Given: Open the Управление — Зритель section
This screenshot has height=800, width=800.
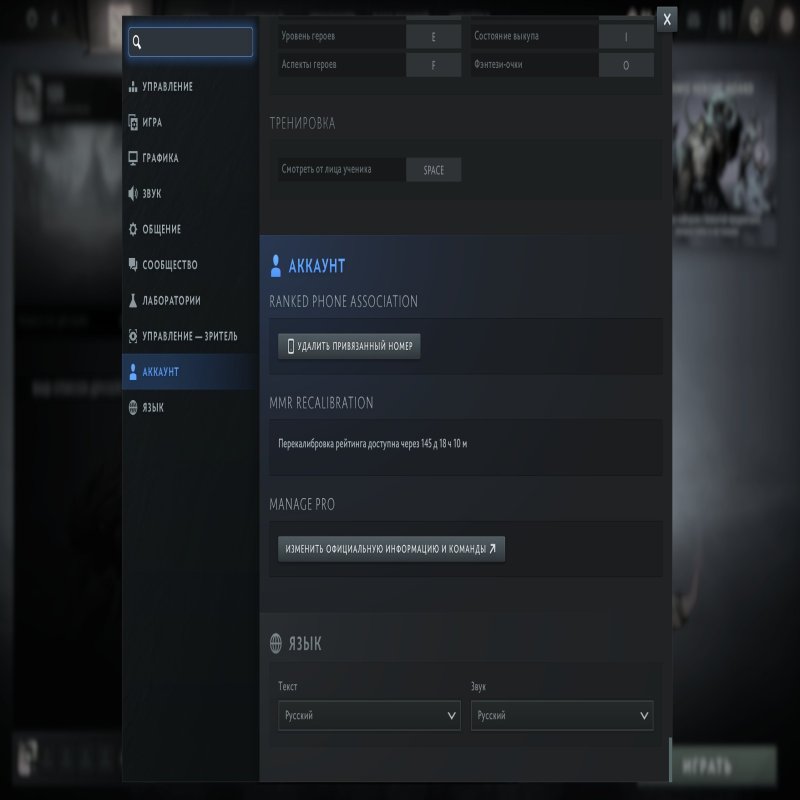Looking at the screenshot, I should click(x=189, y=336).
